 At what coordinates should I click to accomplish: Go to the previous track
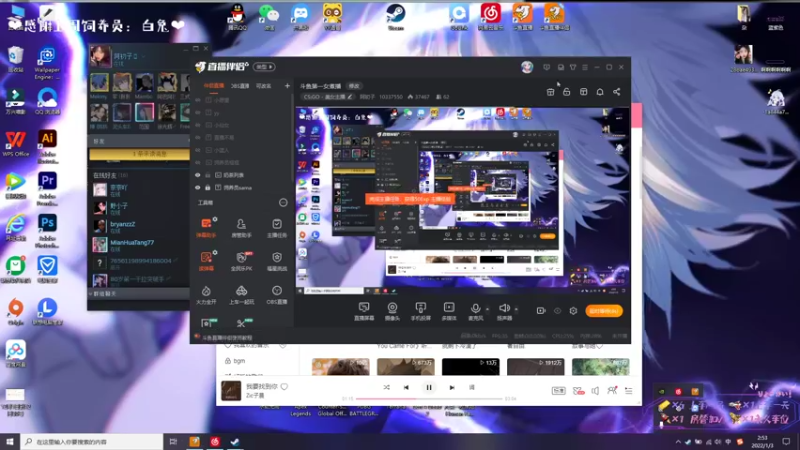pos(406,387)
